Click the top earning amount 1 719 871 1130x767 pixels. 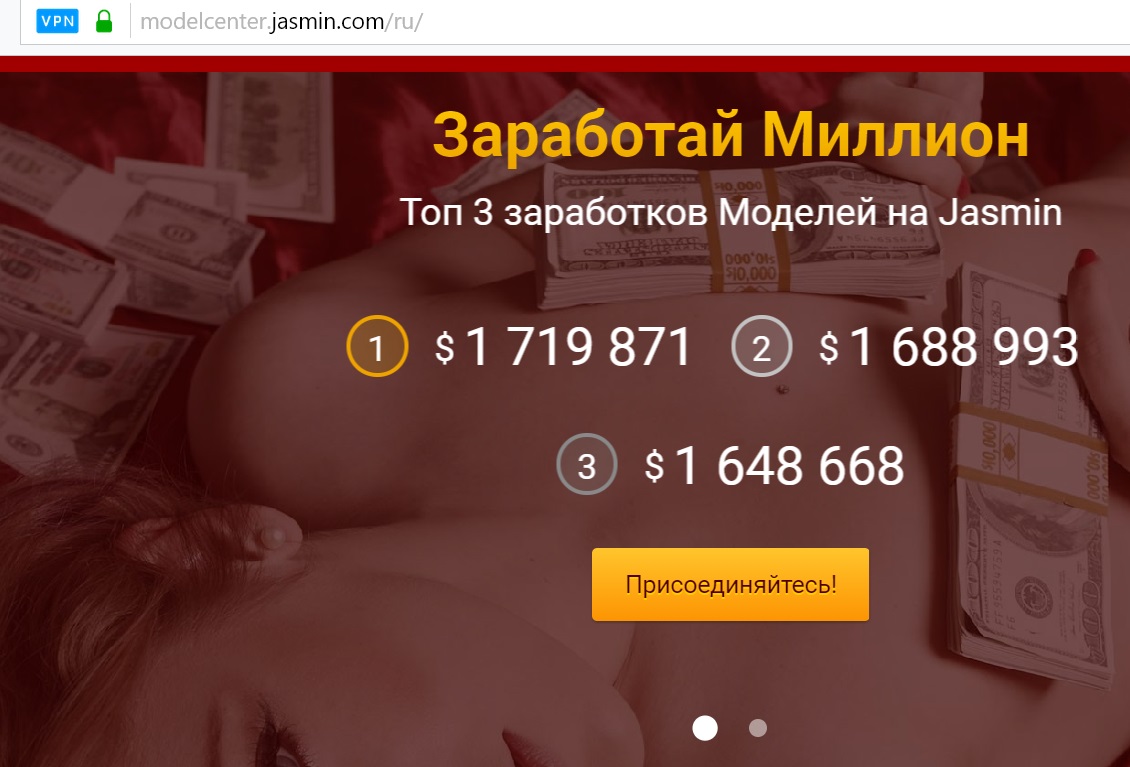pos(579,347)
